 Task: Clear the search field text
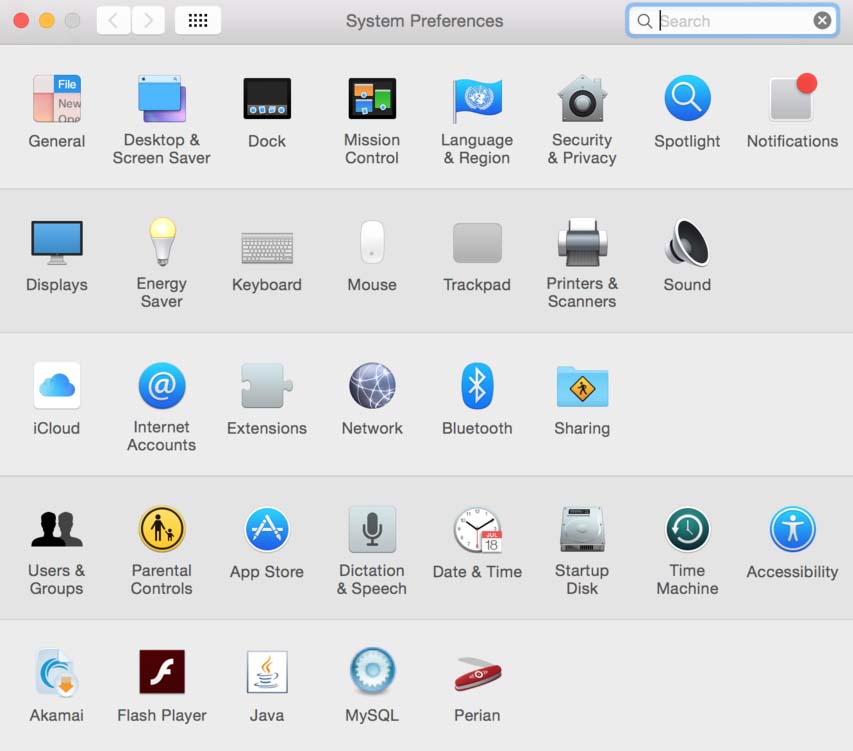click(x=822, y=21)
